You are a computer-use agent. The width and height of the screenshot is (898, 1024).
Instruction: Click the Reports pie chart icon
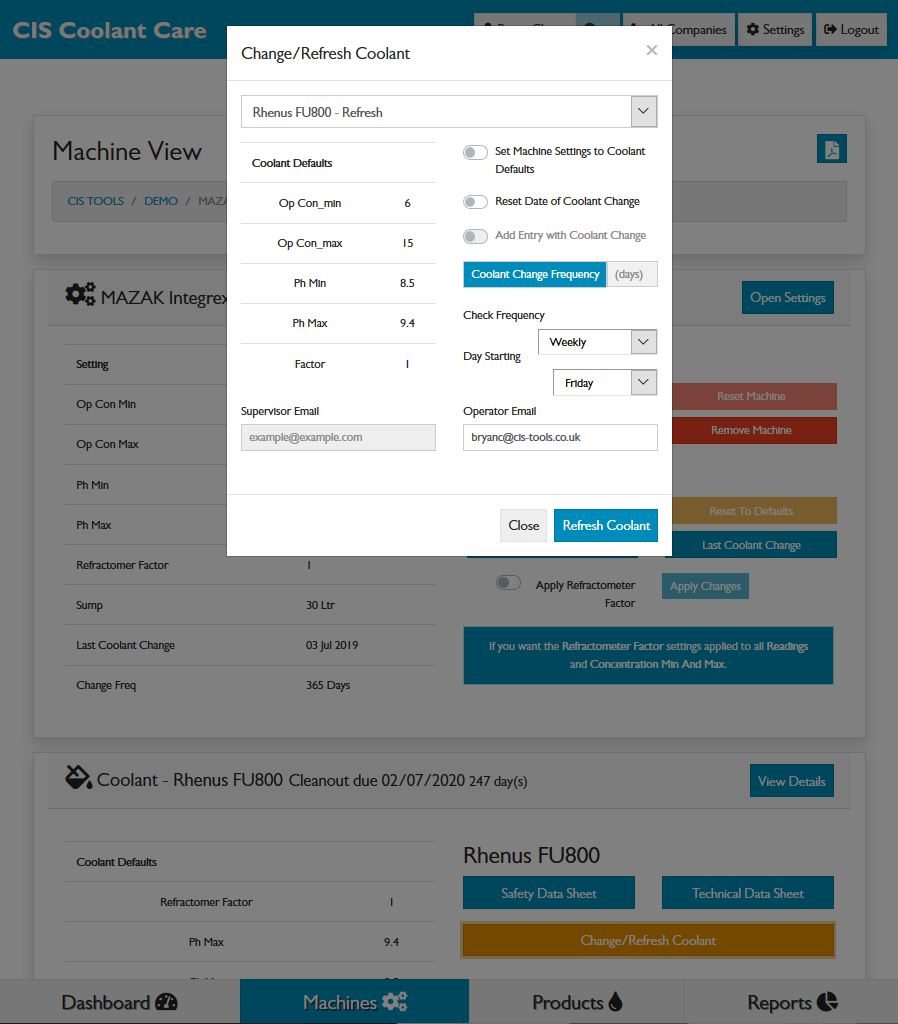coord(827,1002)
